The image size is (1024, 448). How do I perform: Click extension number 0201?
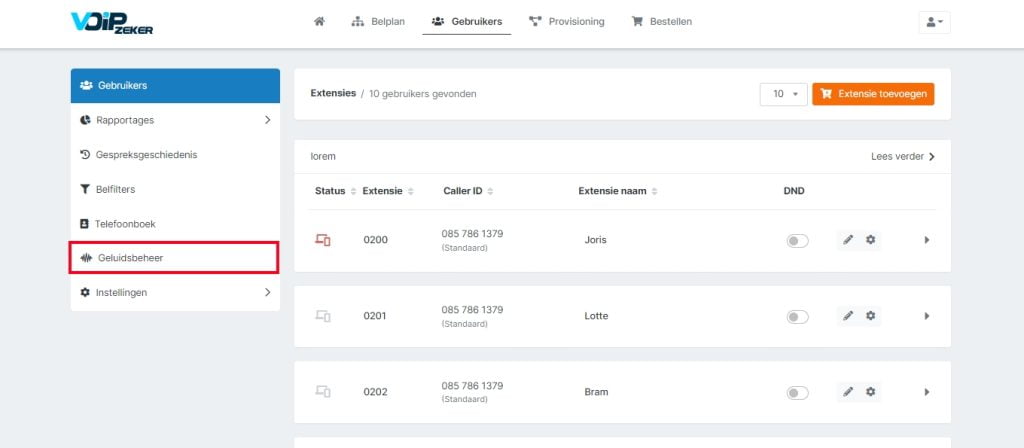coord(376,316)
